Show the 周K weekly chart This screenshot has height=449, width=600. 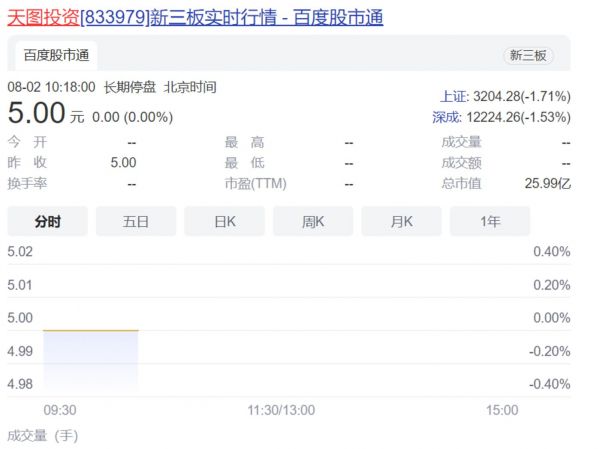click(x=313, y=221)
